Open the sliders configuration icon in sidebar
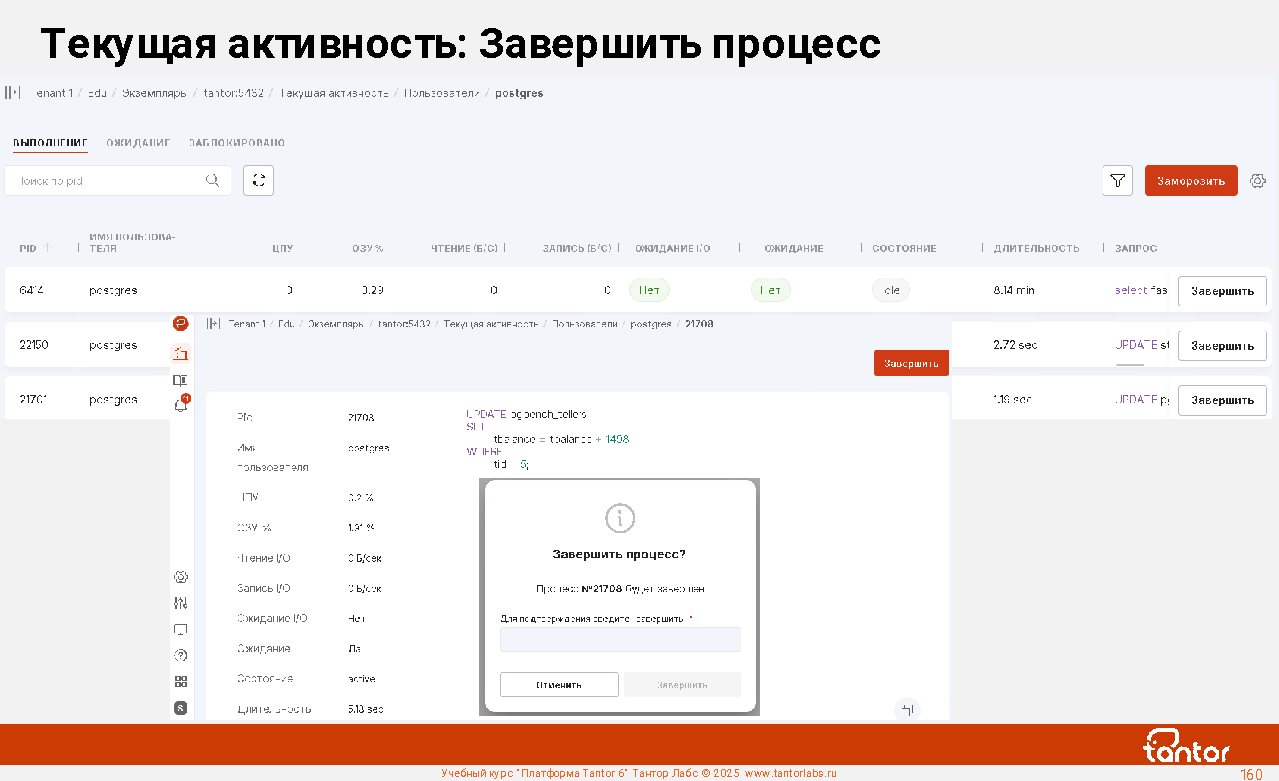Screen dimensions: 1279x781 (x=181, y=603)
